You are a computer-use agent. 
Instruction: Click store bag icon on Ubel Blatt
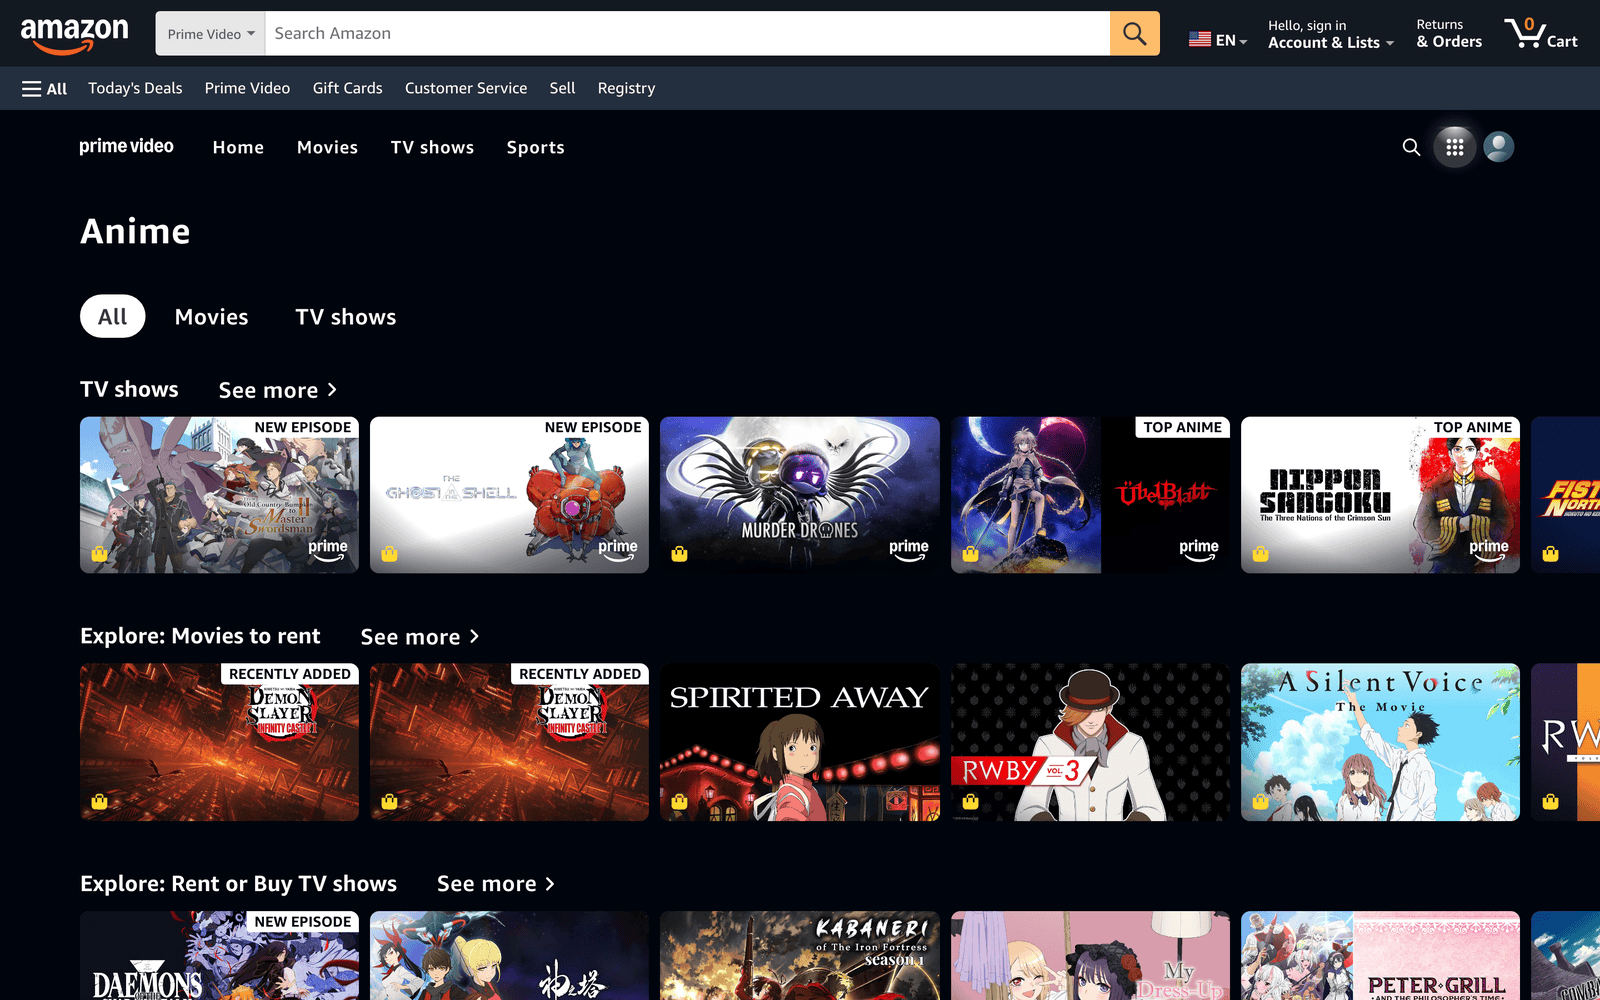coord(970,554)
